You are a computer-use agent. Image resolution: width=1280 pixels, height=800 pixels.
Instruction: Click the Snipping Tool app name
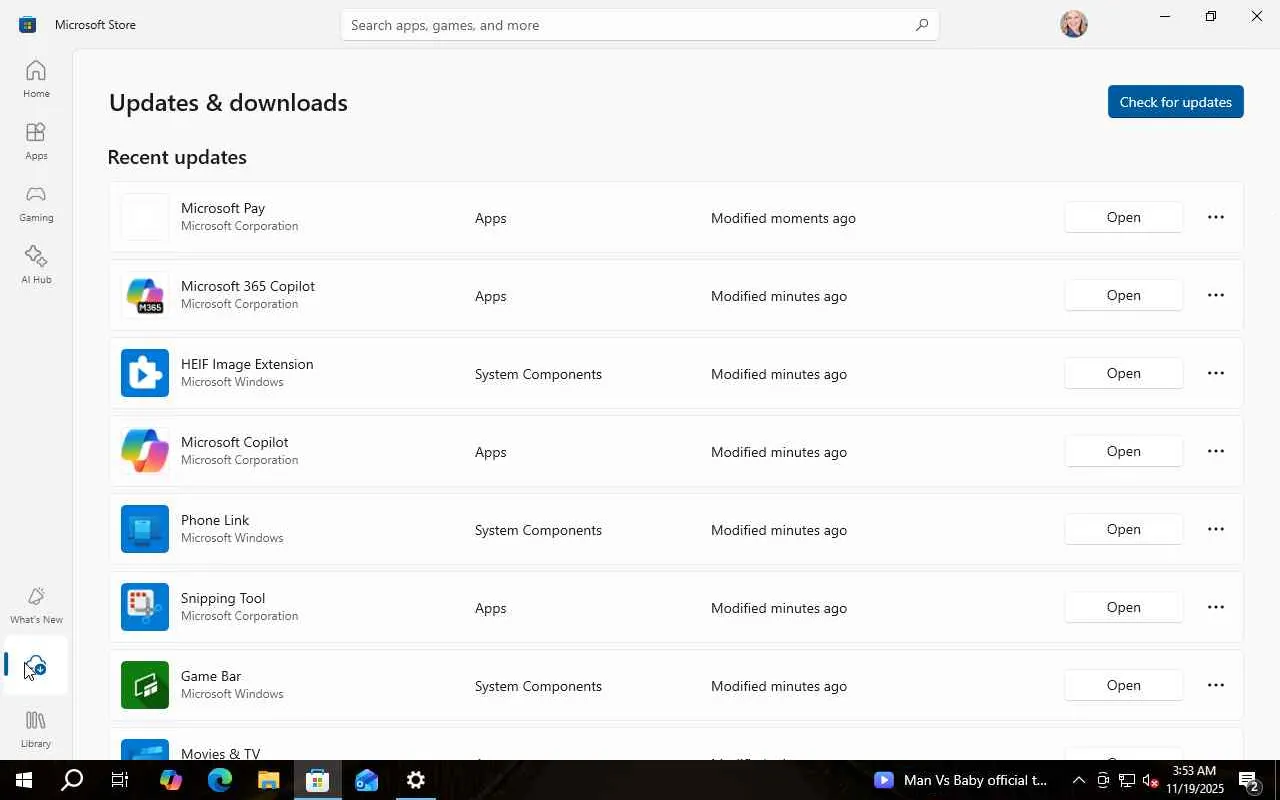tap(223, 598)
